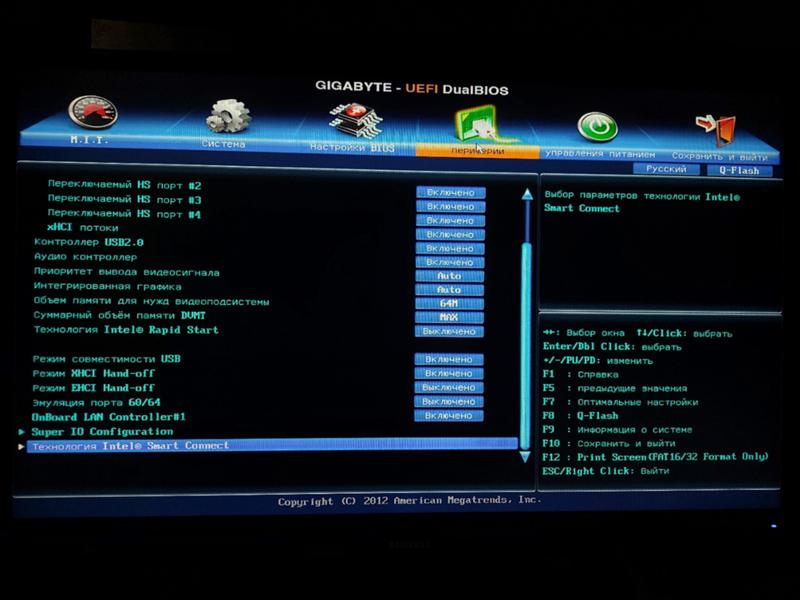Screen dimensions: 800x600
Task: Click the settings list scrollbar thumb
Action: pyautogui.click(x=526, y=347)
